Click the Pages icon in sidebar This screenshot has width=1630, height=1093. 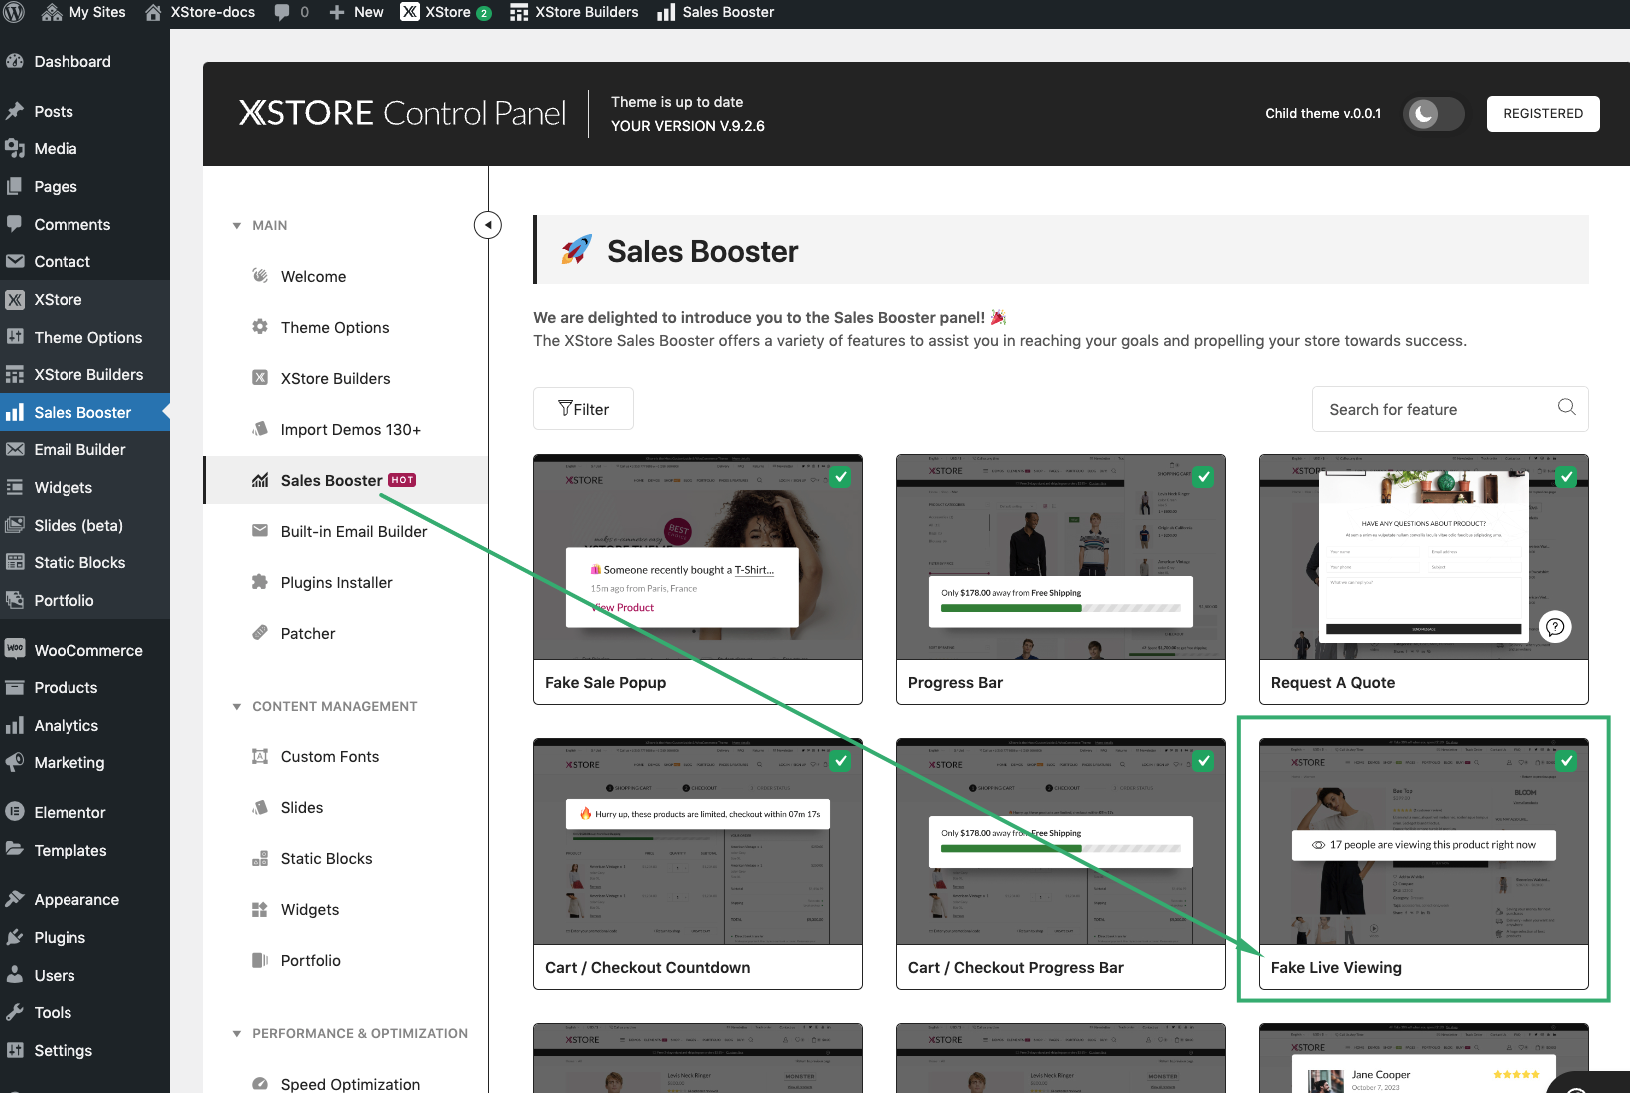tap(15, 186)
